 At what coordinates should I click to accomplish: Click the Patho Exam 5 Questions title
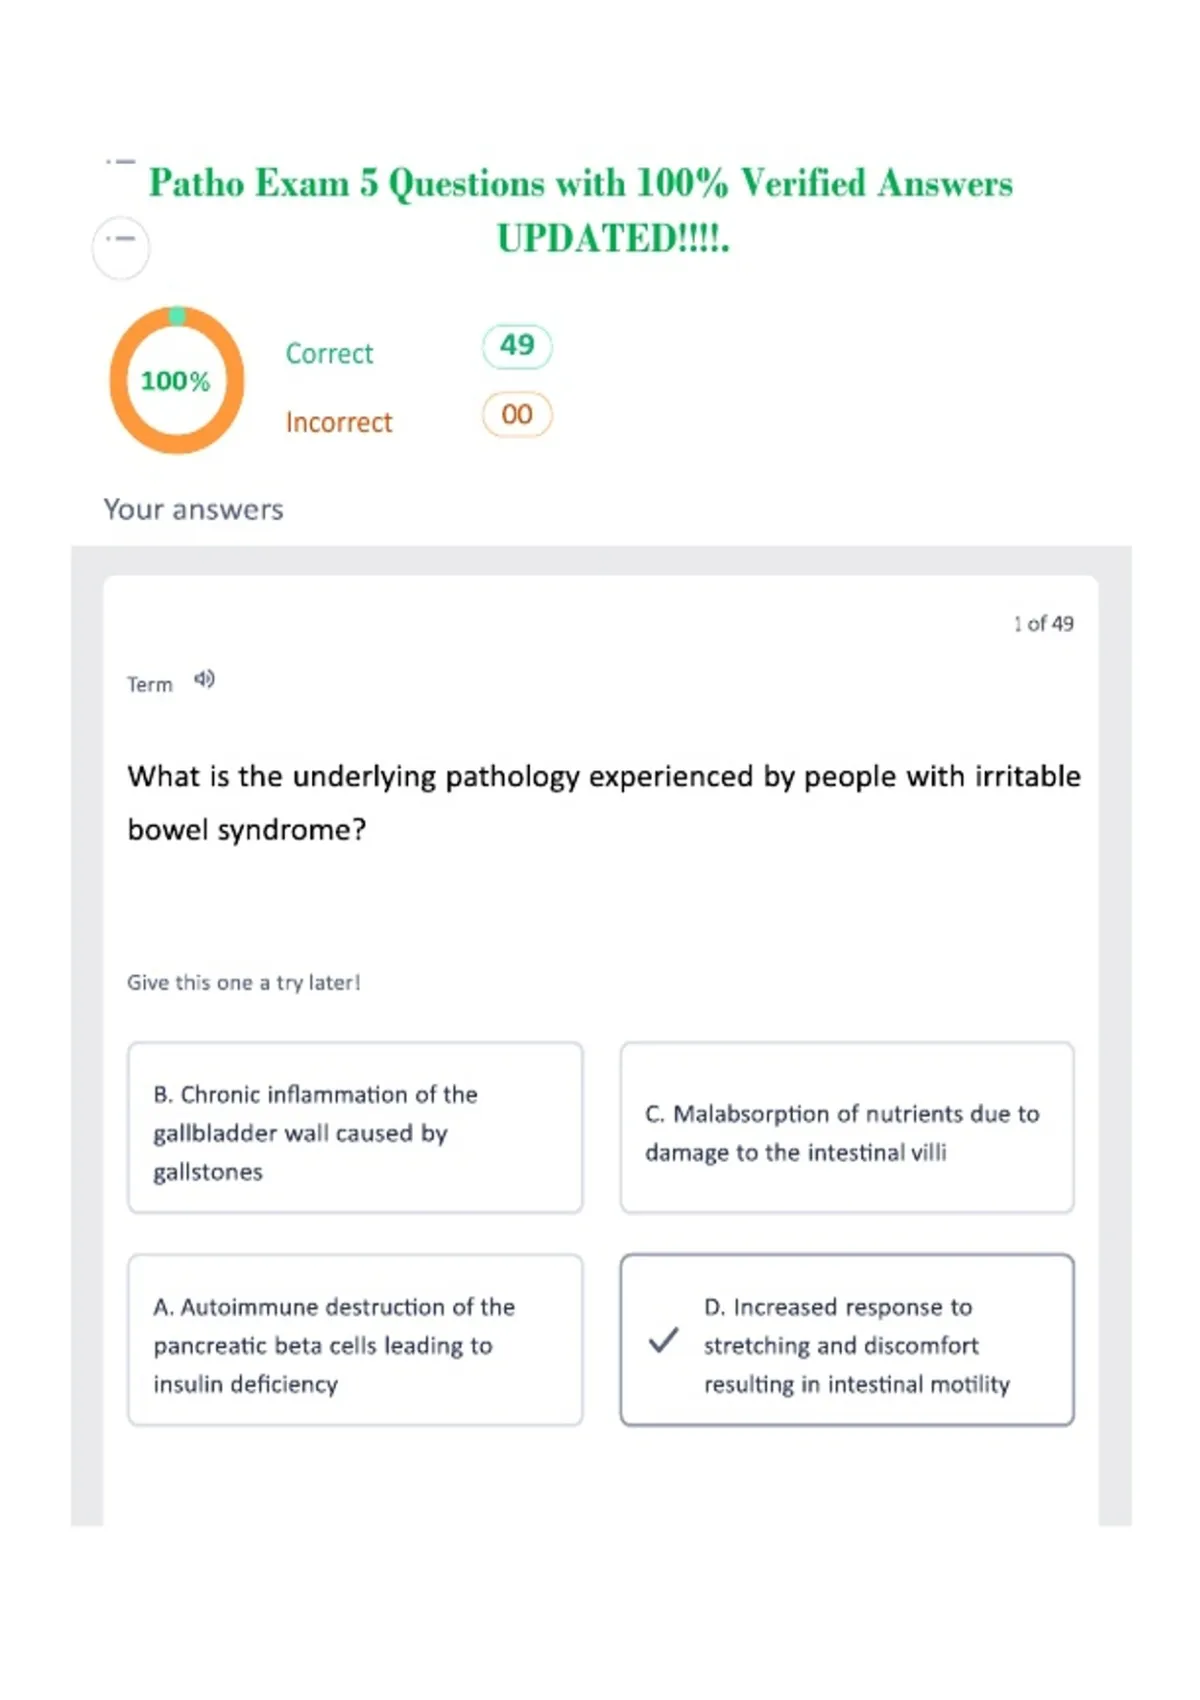pos(581,210)
